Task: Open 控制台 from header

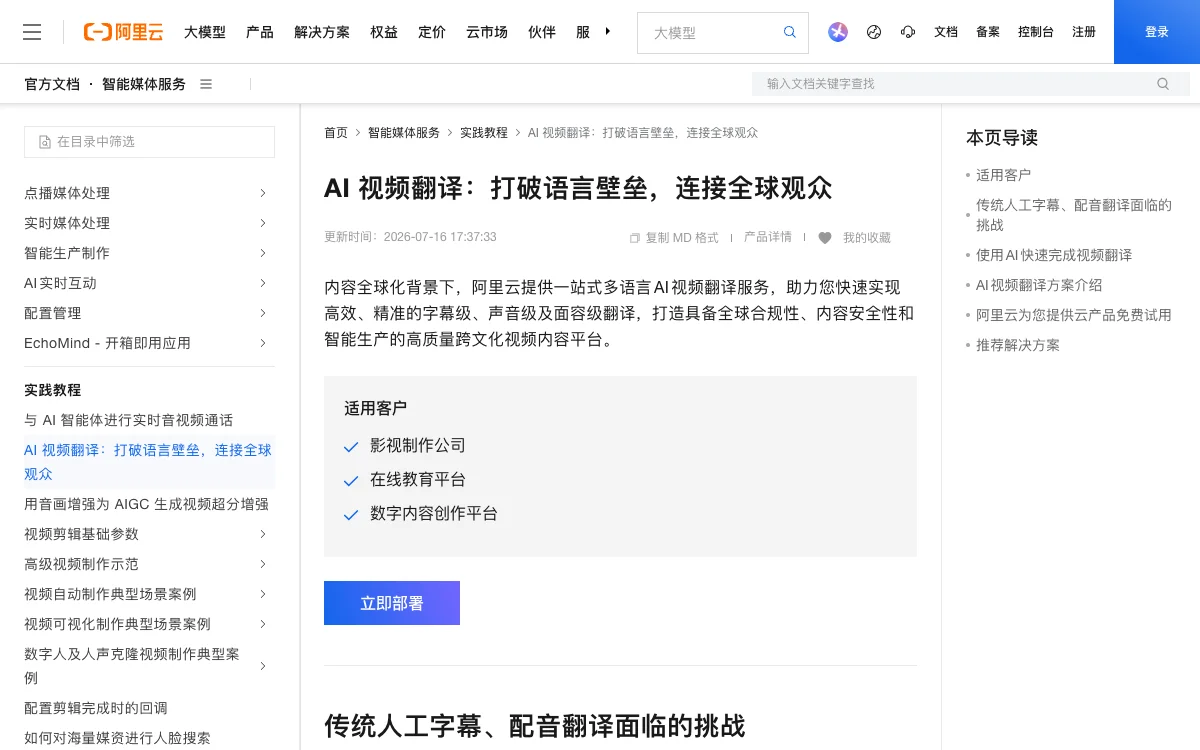Action: point(1036,32)
